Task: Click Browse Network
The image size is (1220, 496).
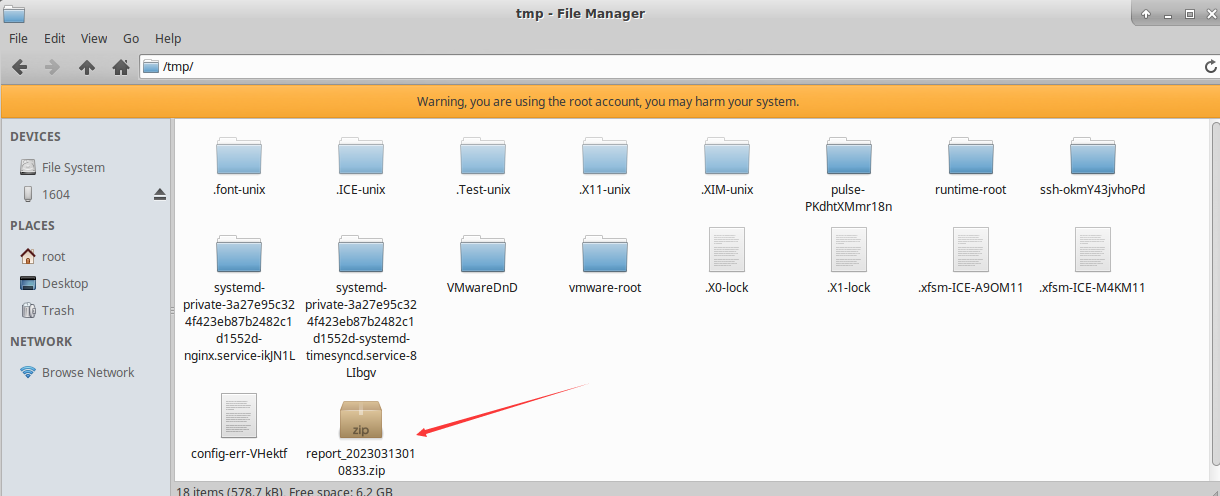Action: click(x=86, y=372)
